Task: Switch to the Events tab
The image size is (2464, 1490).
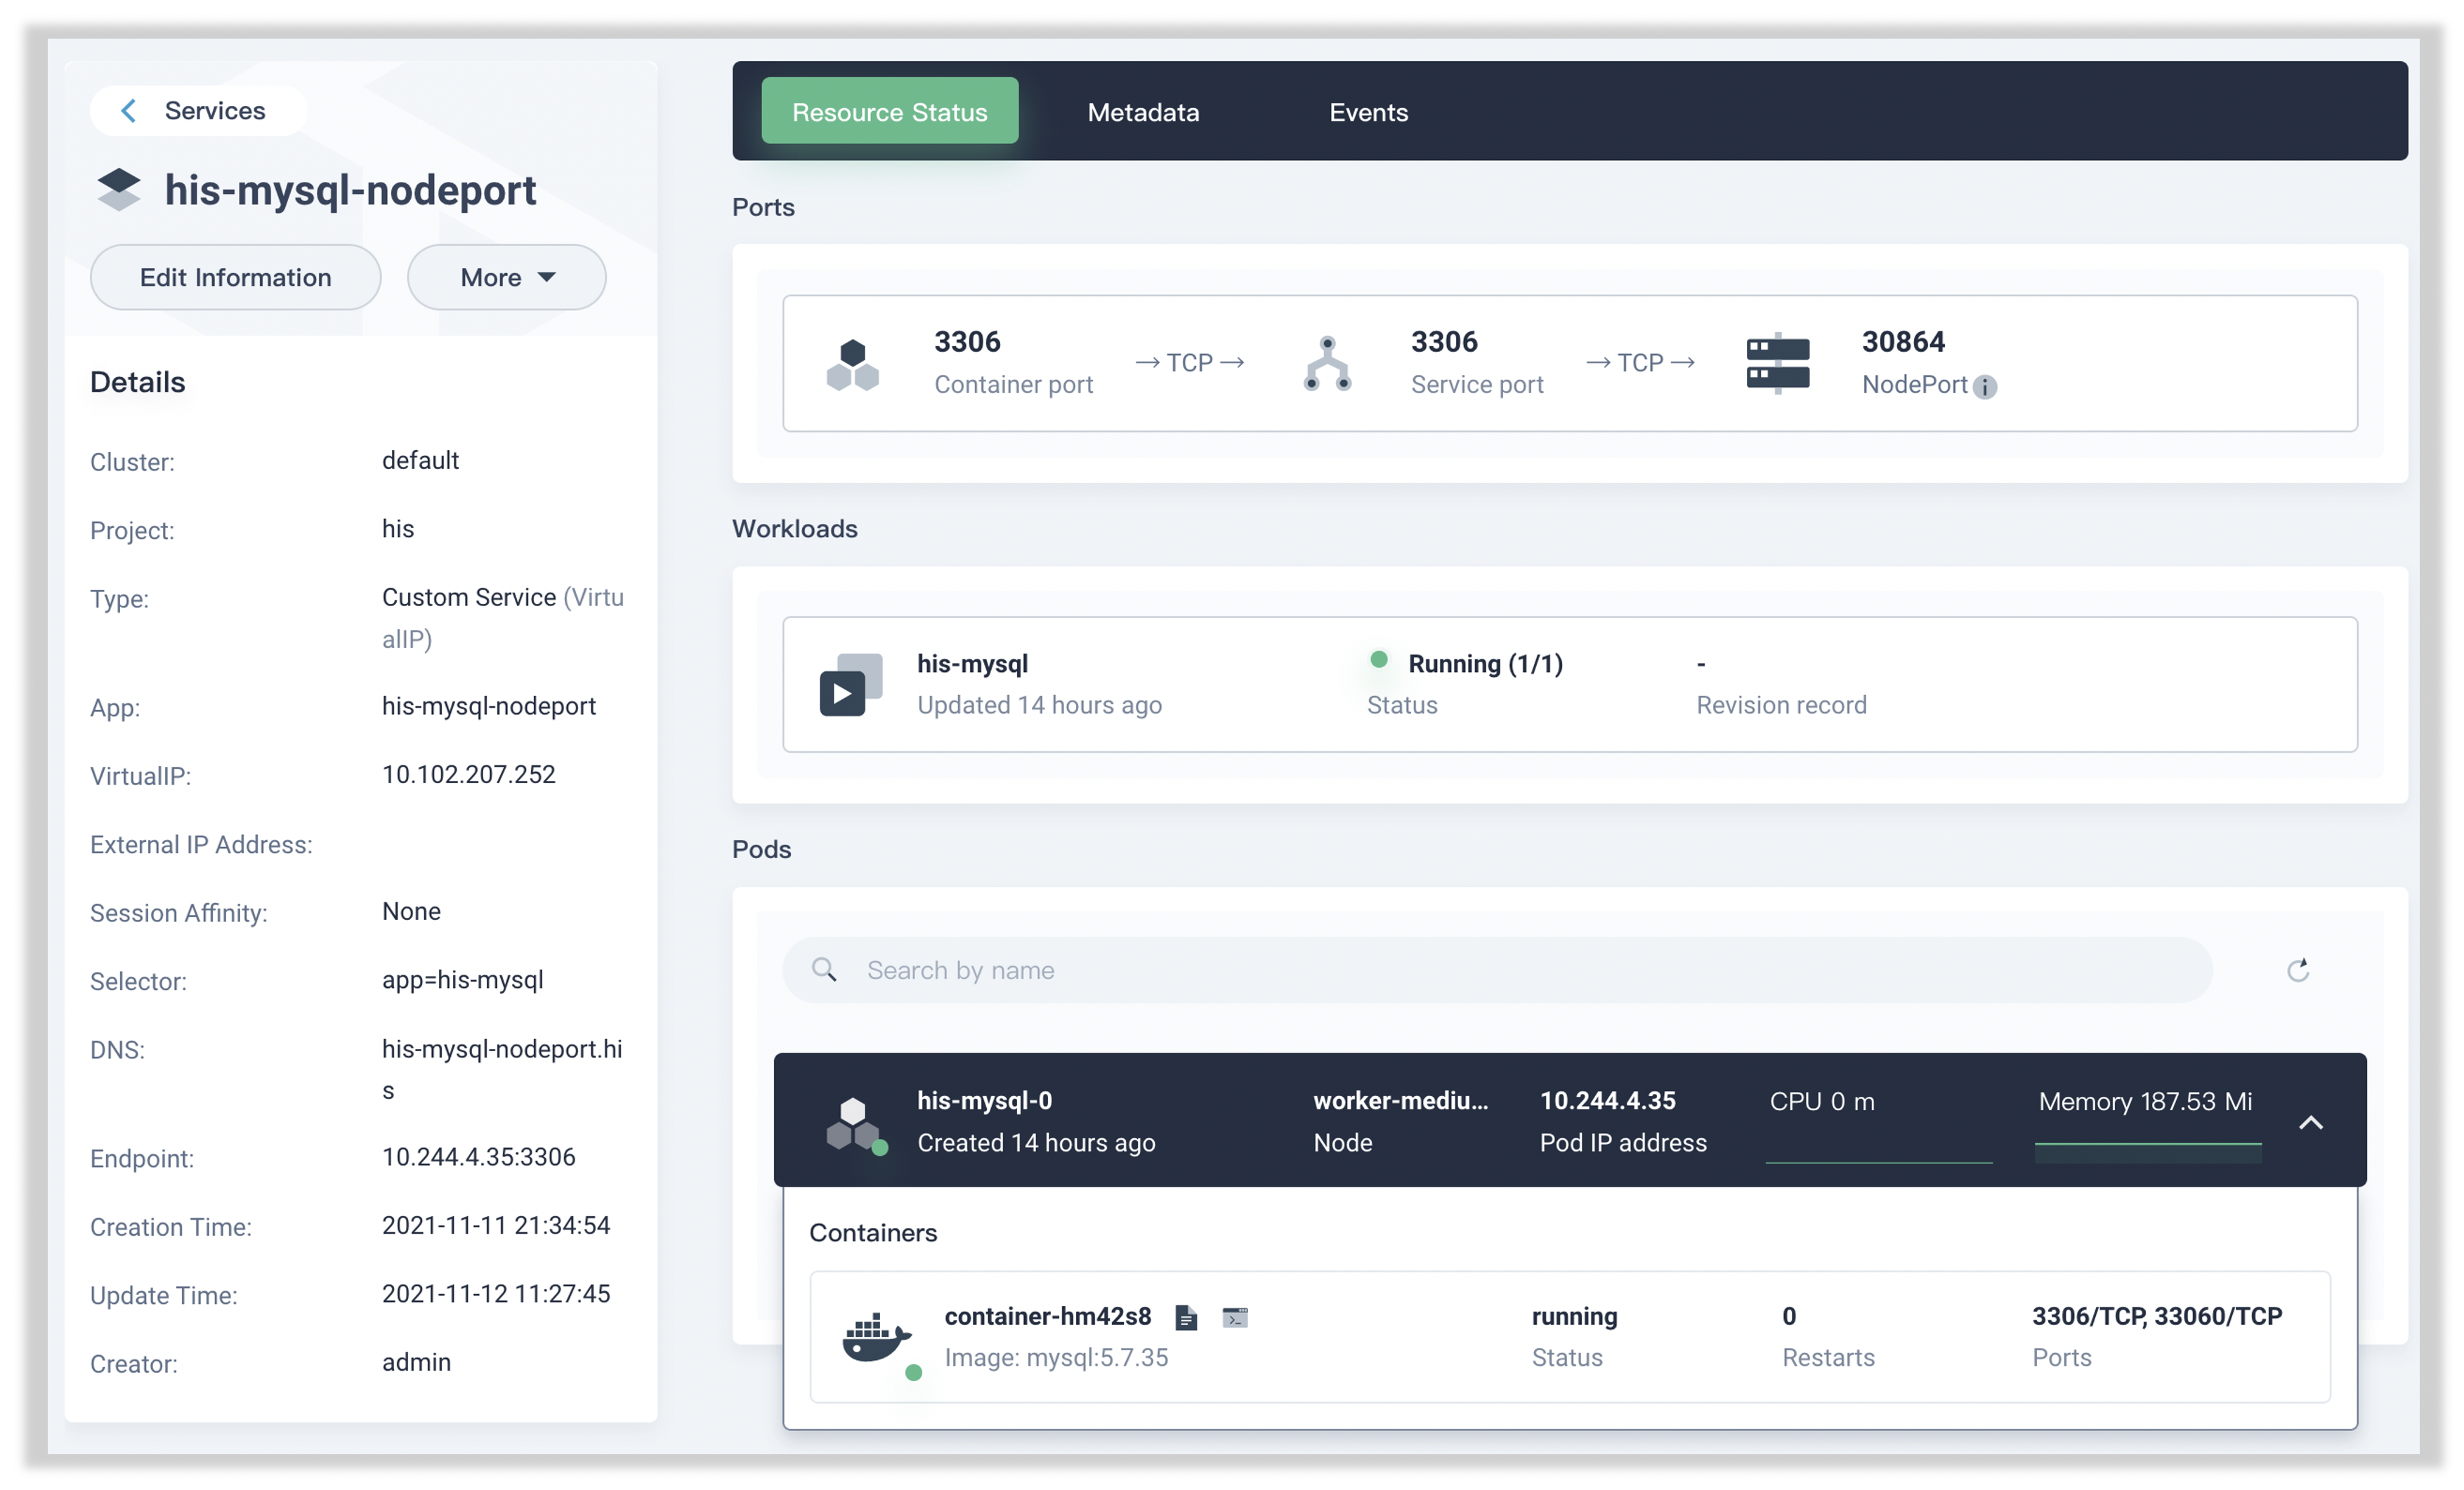Action: point(1368,112)
